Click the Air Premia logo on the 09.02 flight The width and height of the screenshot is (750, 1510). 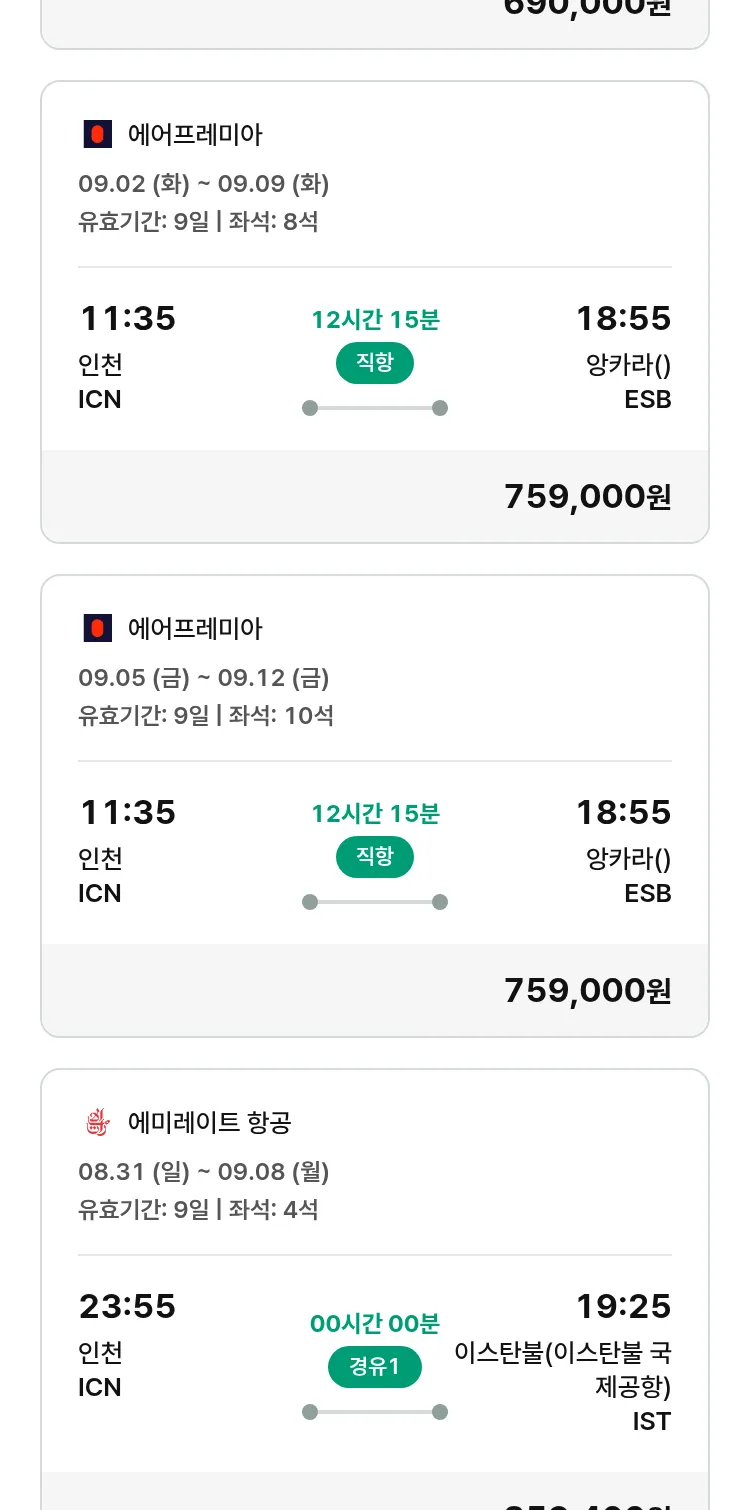coord(97,134)
